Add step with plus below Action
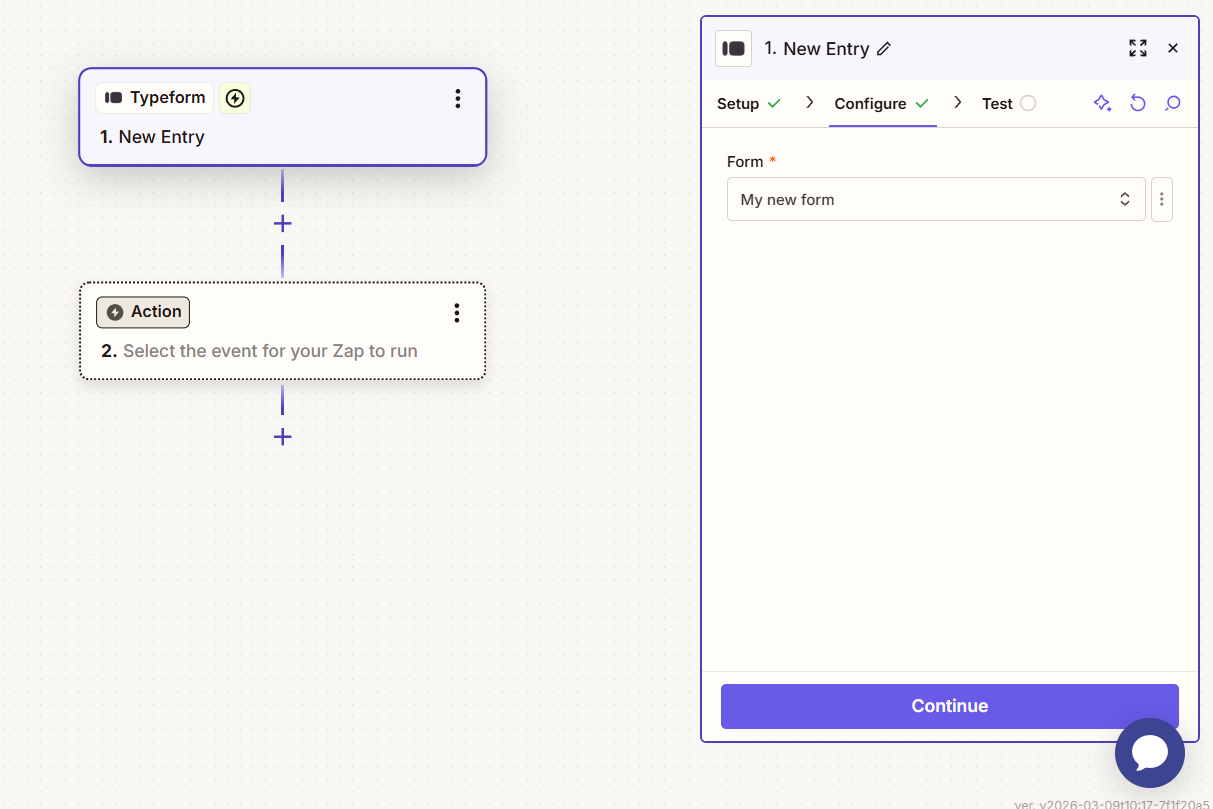1213x809 pixels. click(283, 437)
